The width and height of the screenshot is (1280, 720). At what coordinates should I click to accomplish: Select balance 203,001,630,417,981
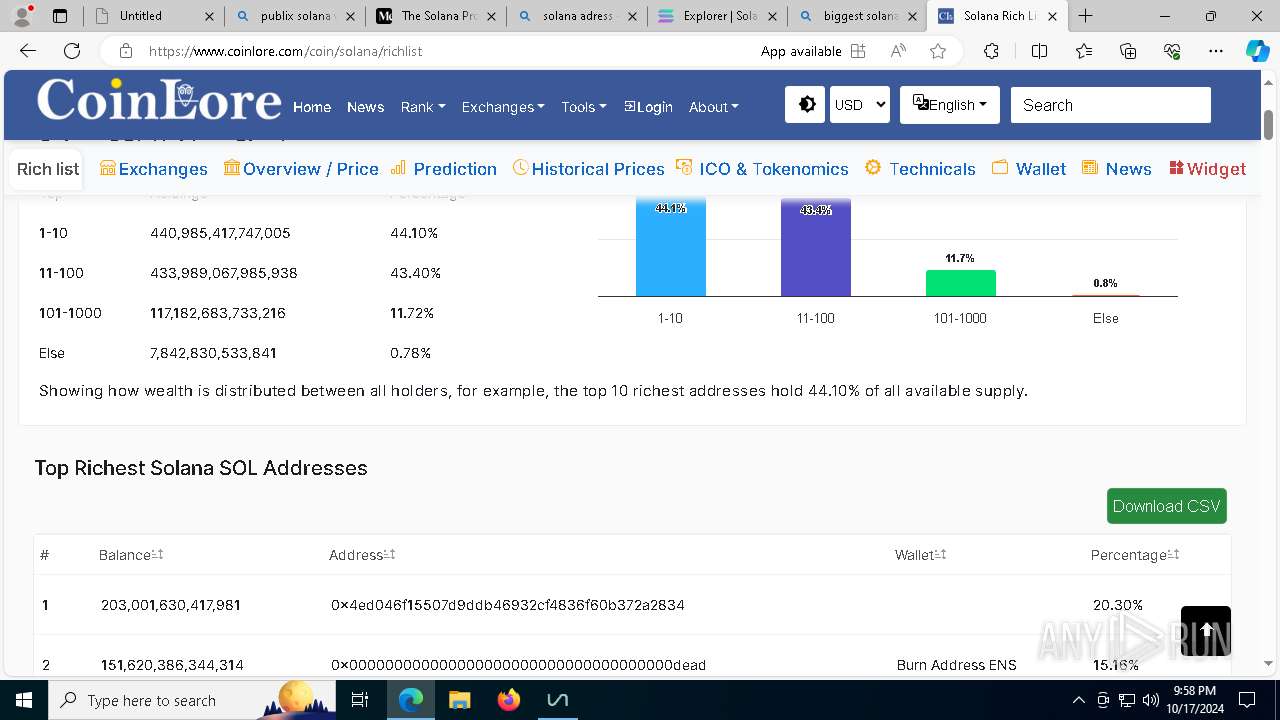tap(171, 605)
